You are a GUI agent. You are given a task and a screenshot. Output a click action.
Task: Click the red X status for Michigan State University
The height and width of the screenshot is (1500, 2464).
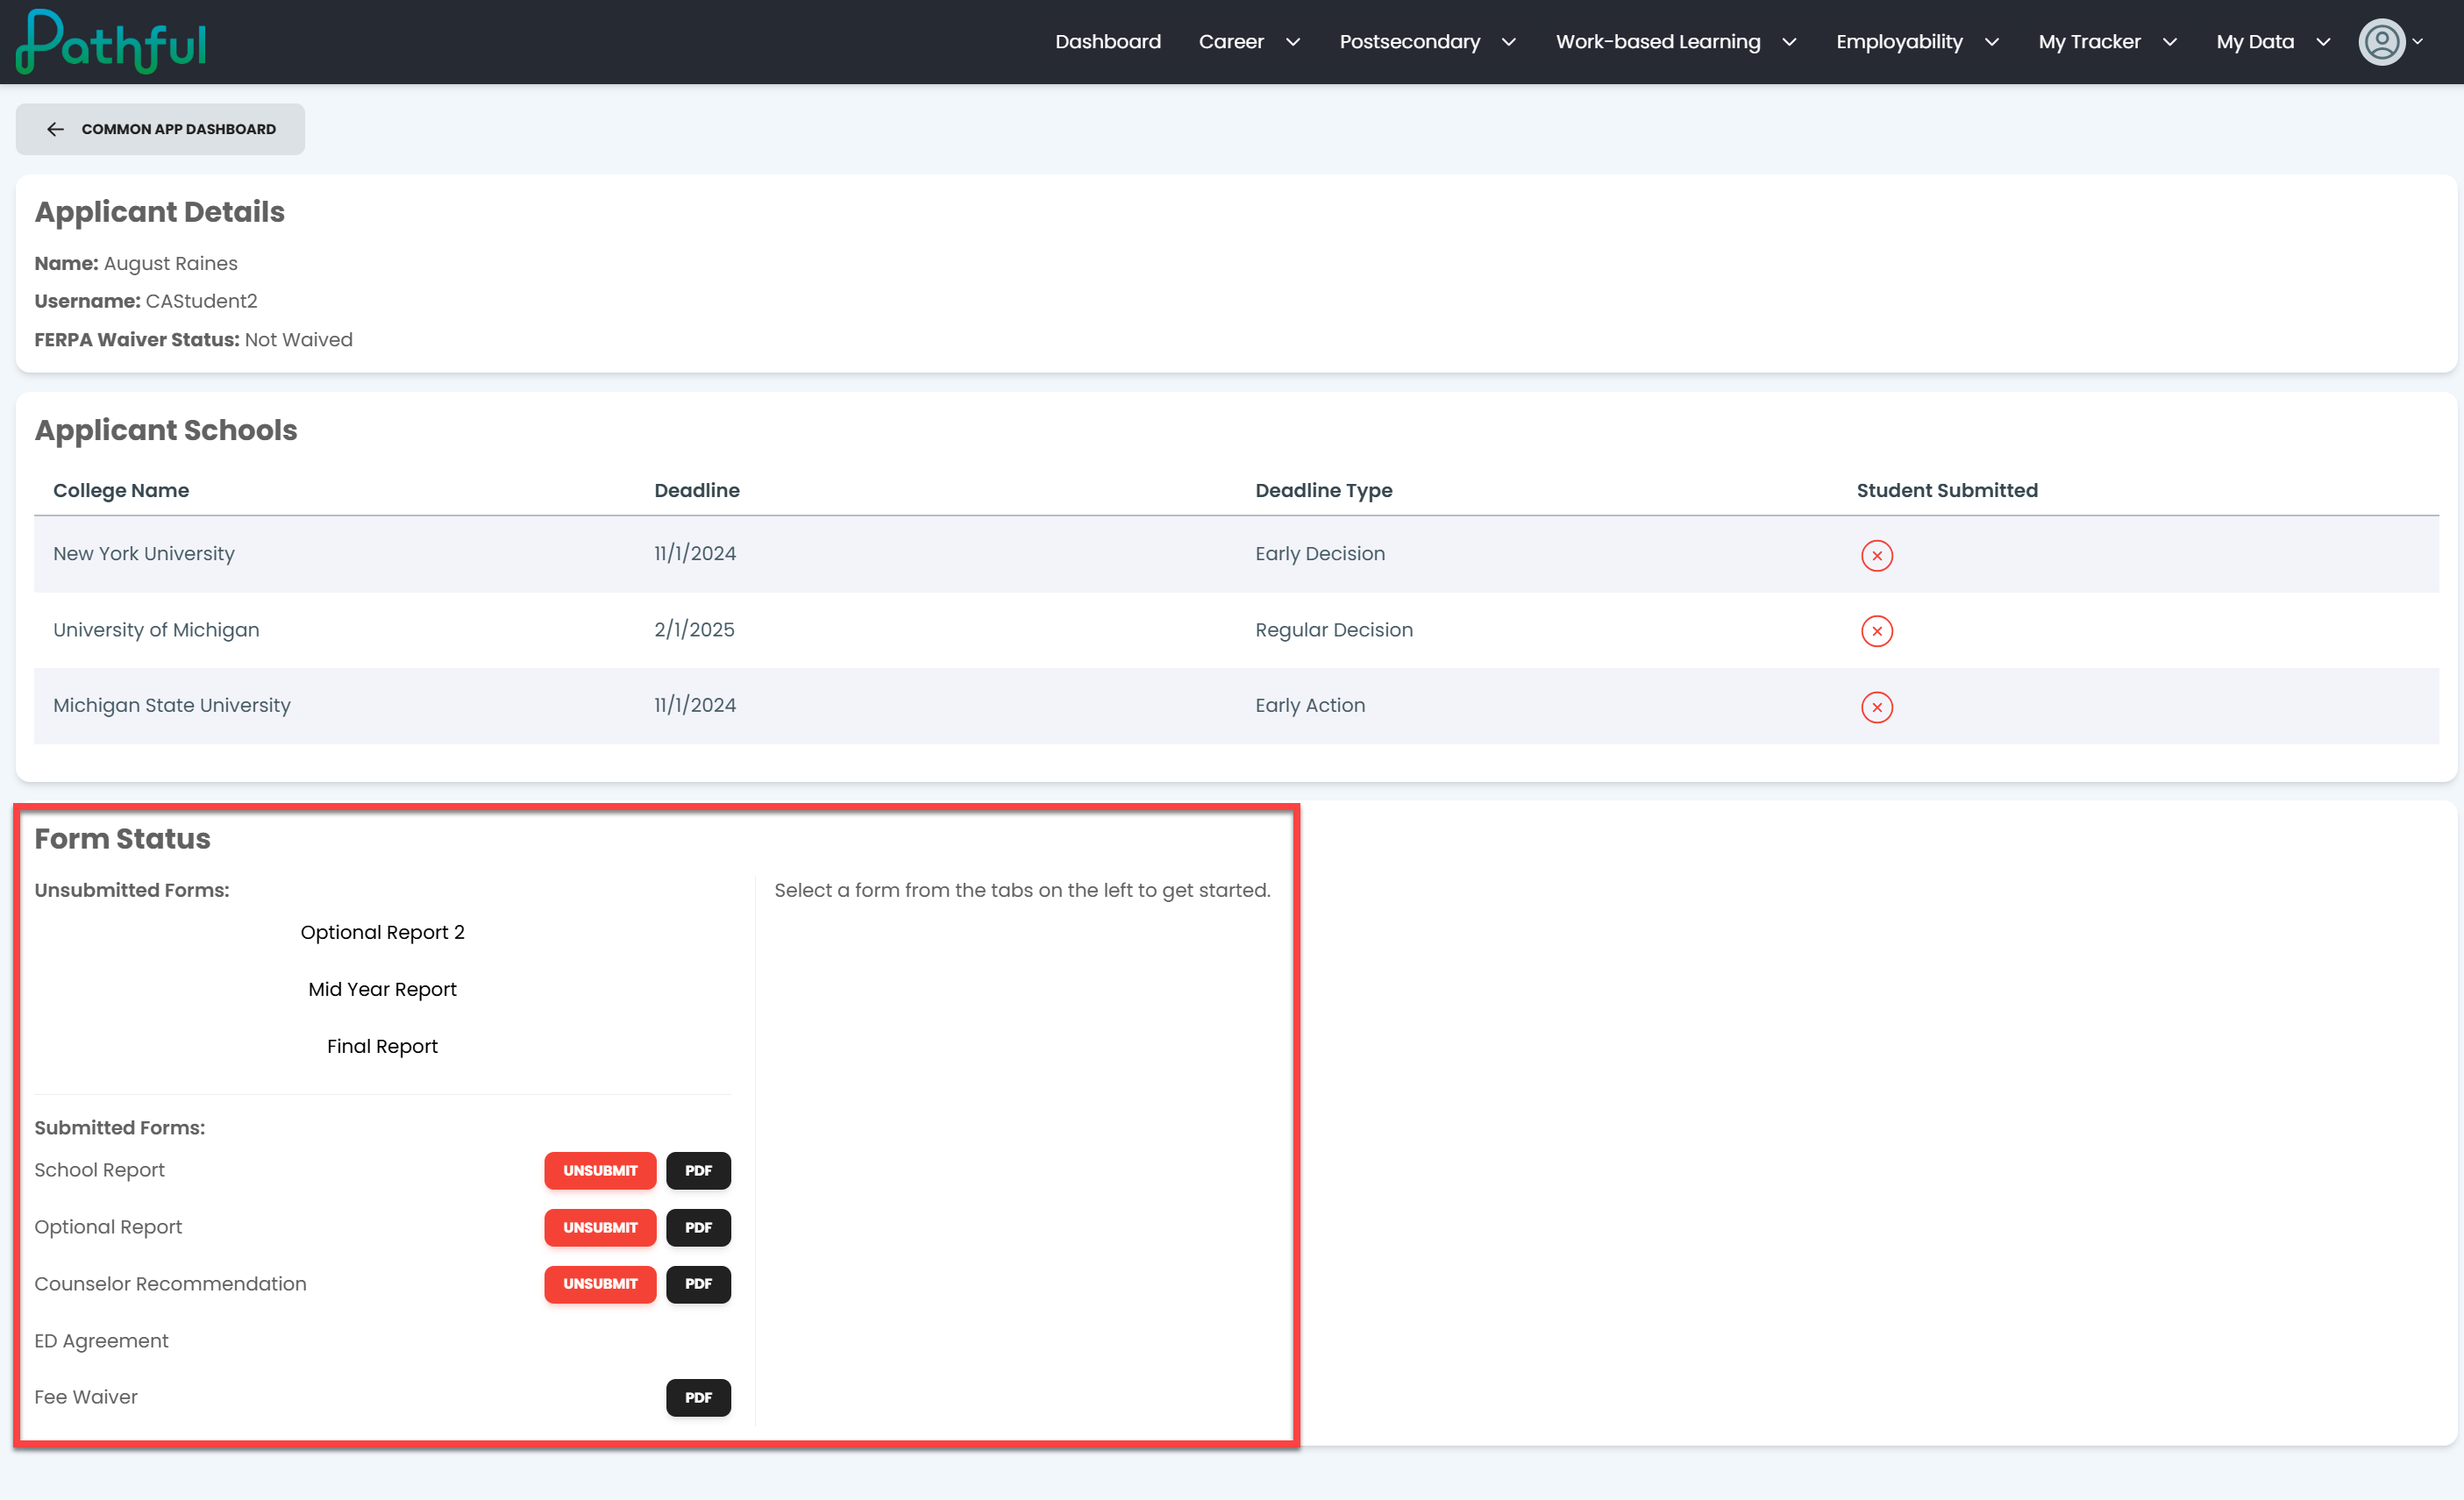(x=1876, y=707)
